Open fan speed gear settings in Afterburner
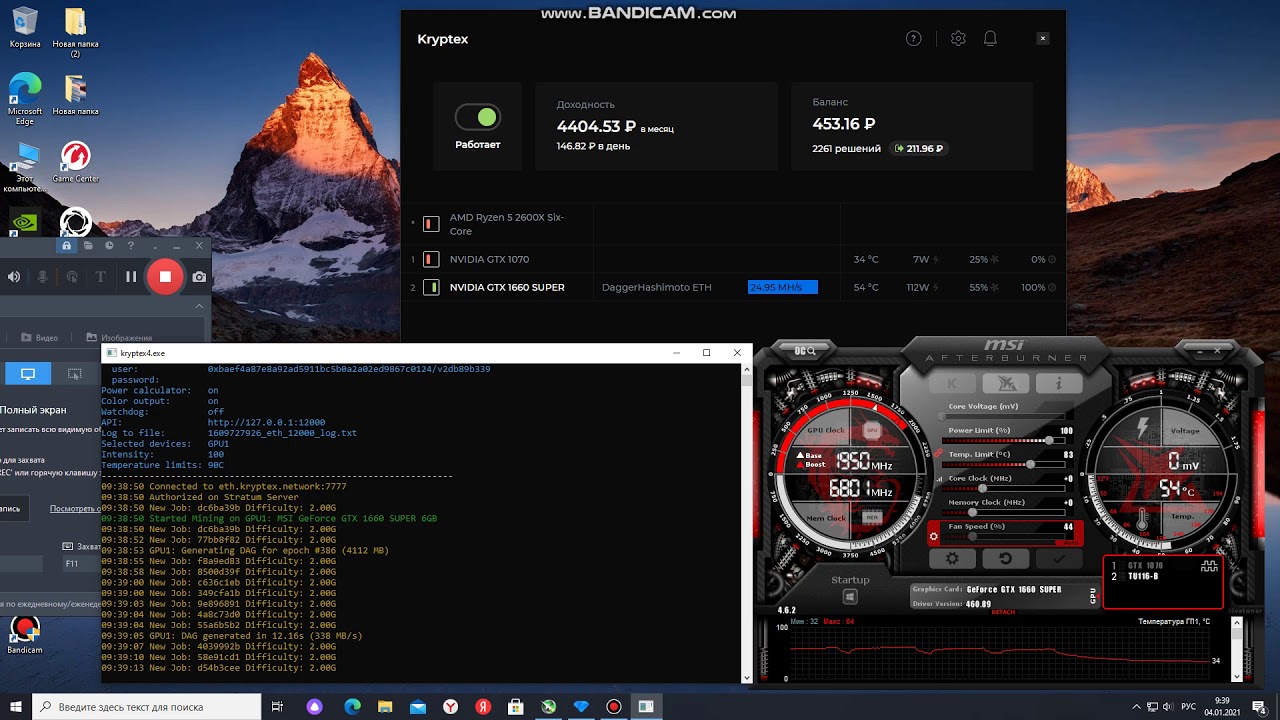 [934, 536]
